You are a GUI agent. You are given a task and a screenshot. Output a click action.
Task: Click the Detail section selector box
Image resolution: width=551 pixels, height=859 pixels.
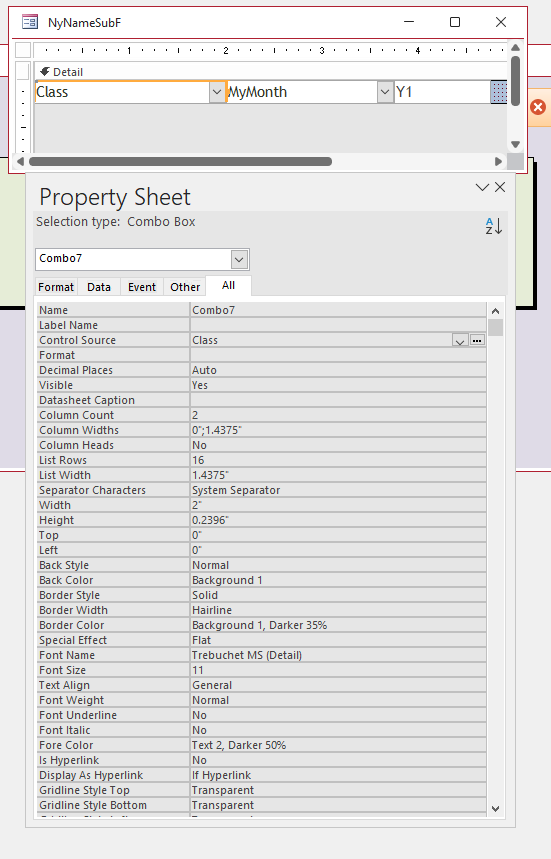[x=23, y=71]
